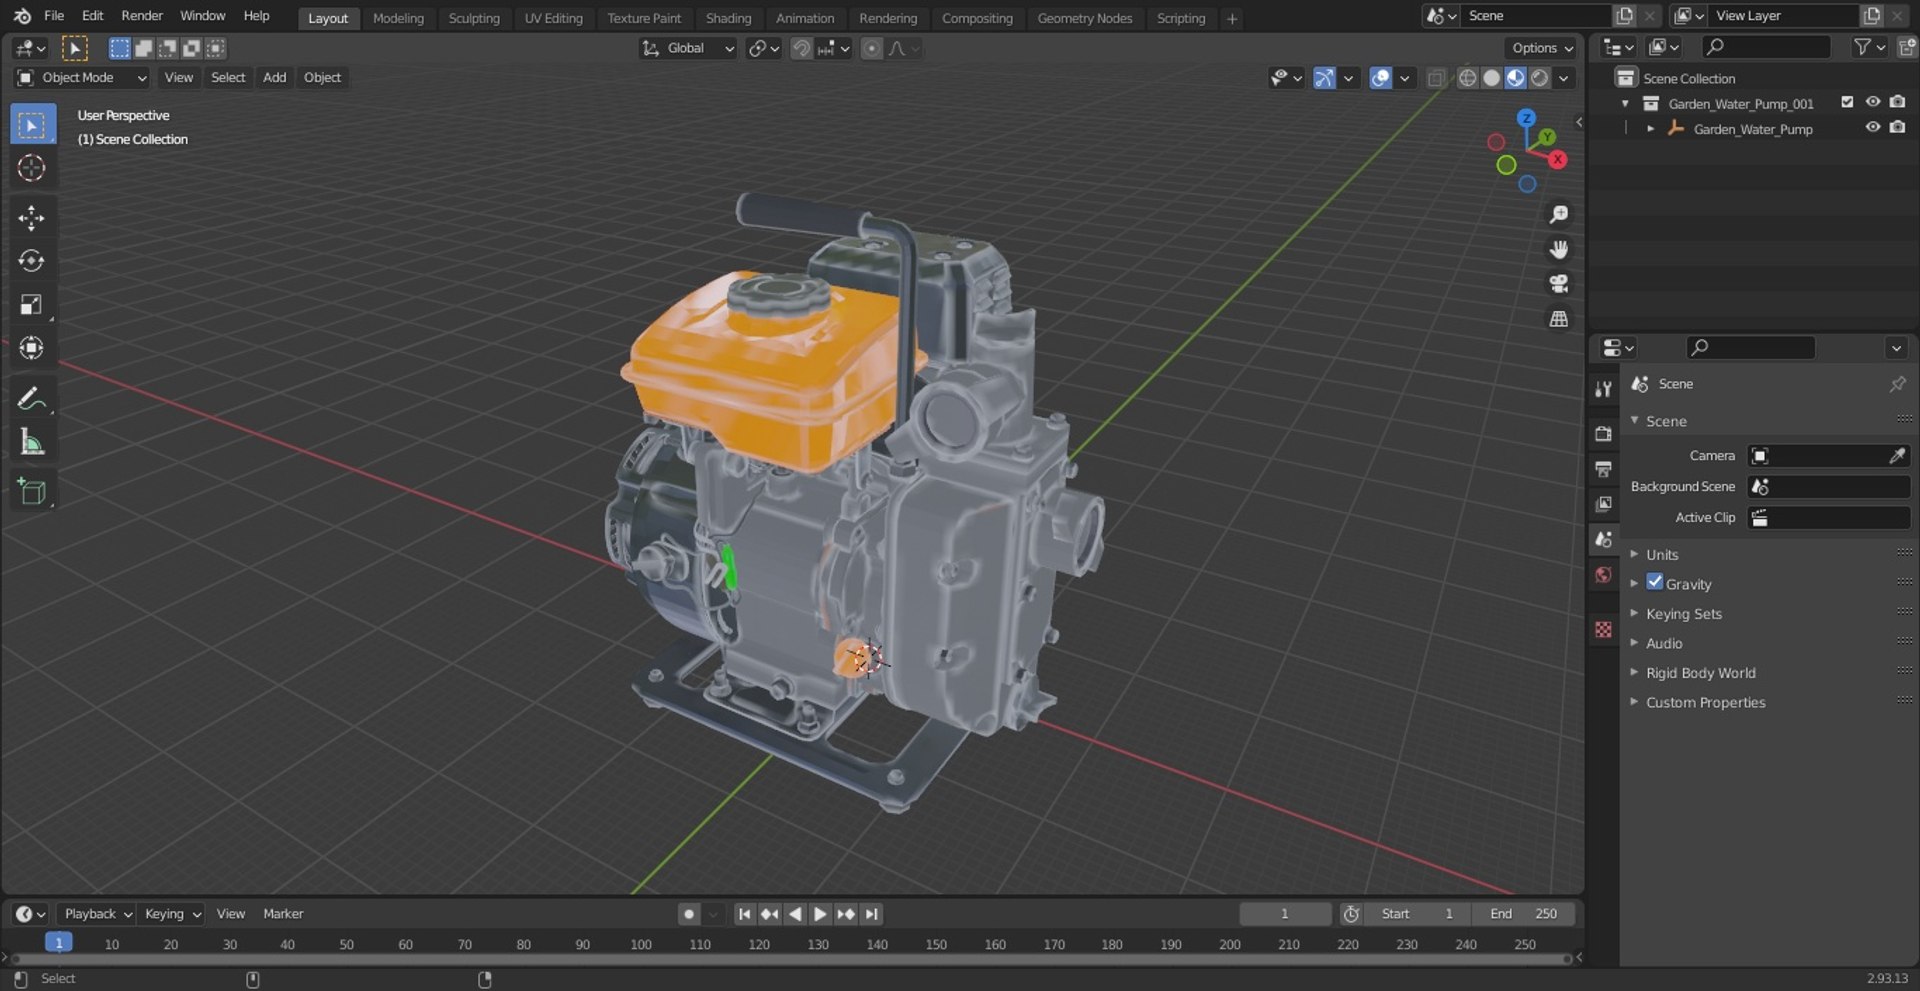Toggle the Gravity checkbox
The image size is (1920, 991).
click(x=1655, y=582)
